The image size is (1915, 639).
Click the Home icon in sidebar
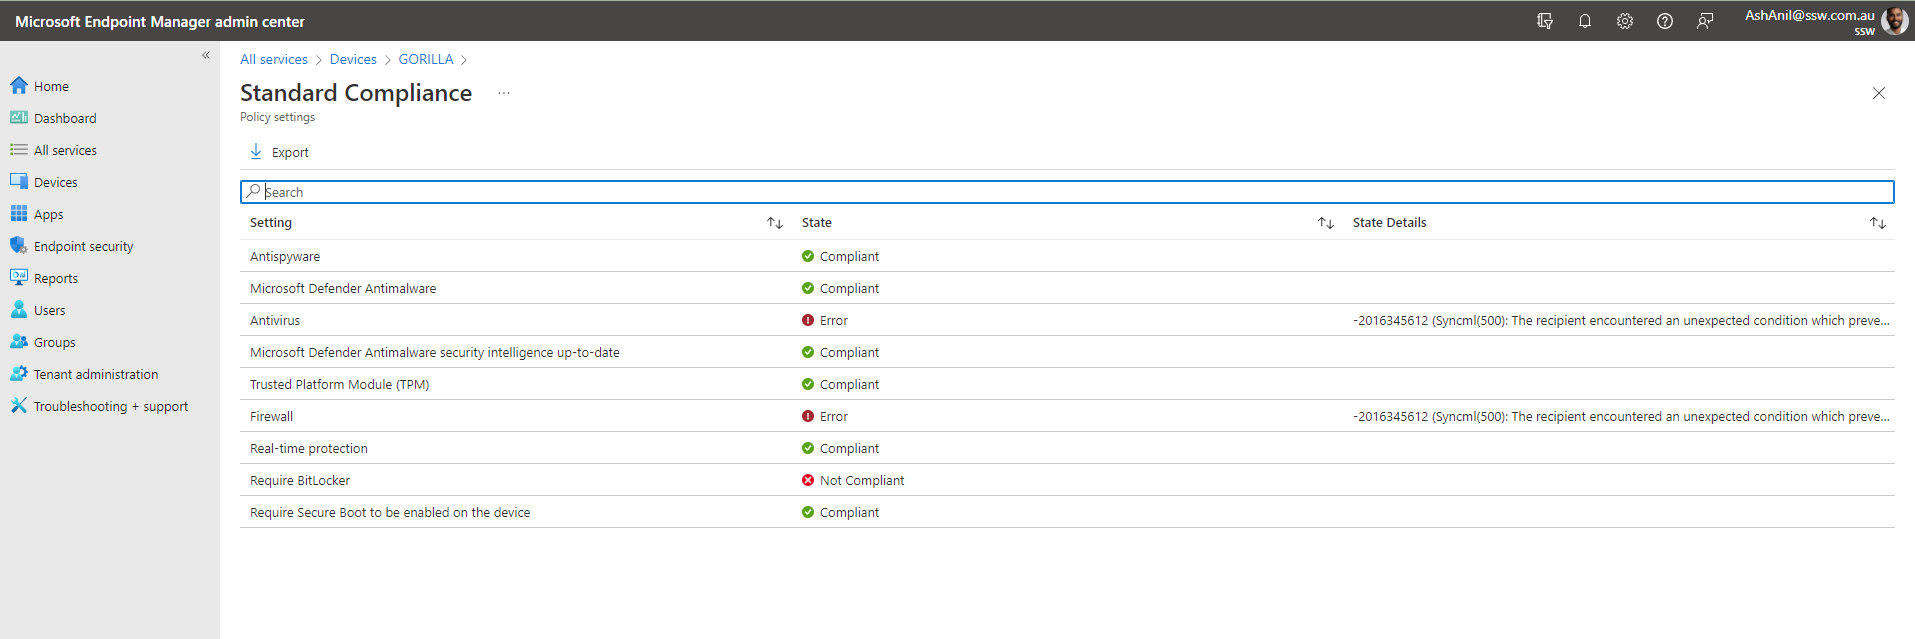(19, 86)
